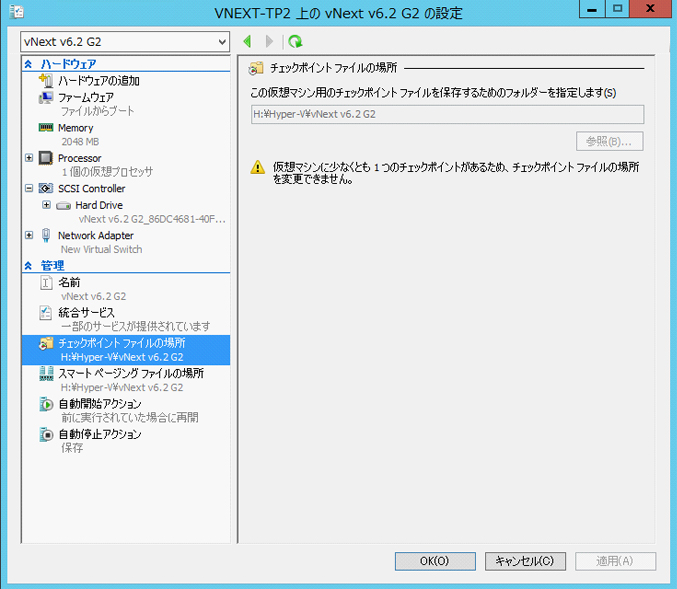Click the ハードウェア section header
Image resolution: width=677 pixels, height=589 pixels.
click(x=68, y=64)
